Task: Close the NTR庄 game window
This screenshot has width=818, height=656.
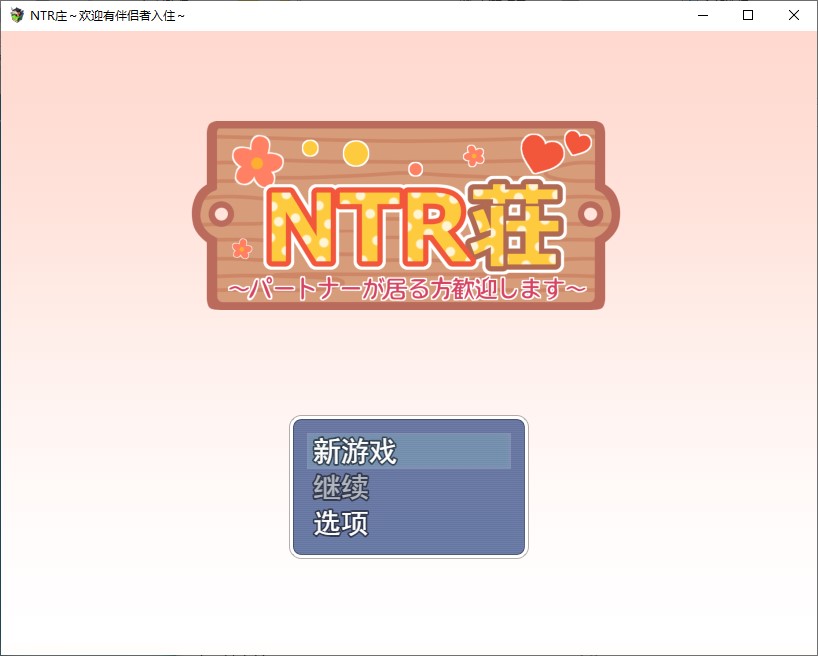Action: click(795, 15)
